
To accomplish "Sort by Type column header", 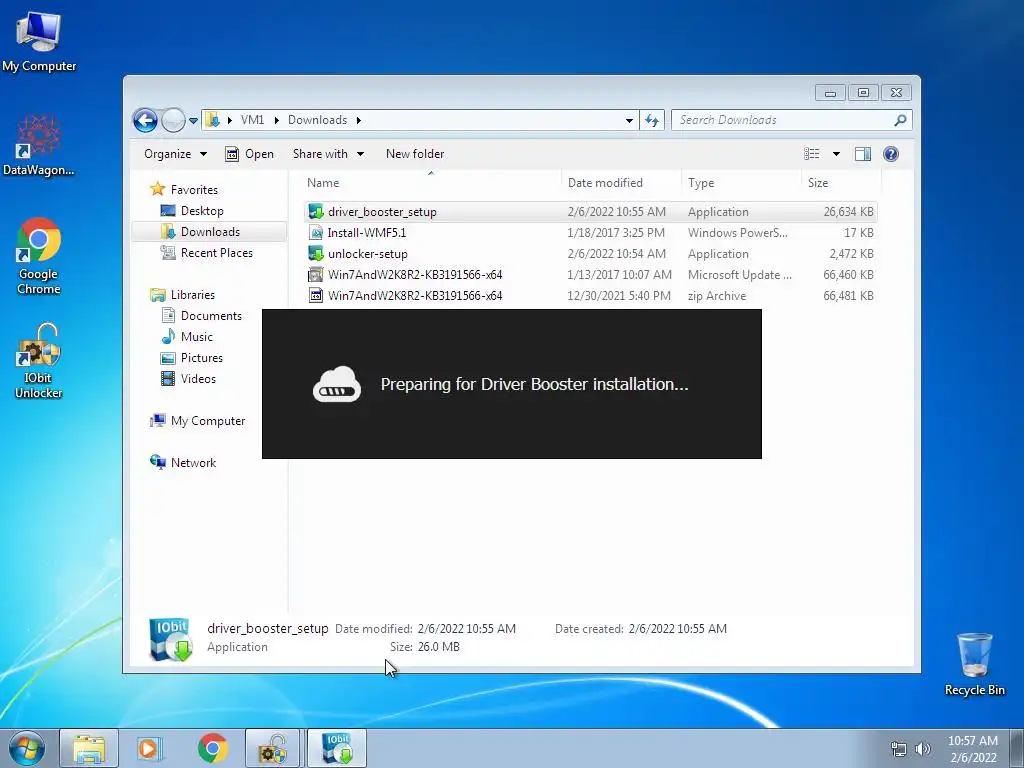I will [741, 183].
